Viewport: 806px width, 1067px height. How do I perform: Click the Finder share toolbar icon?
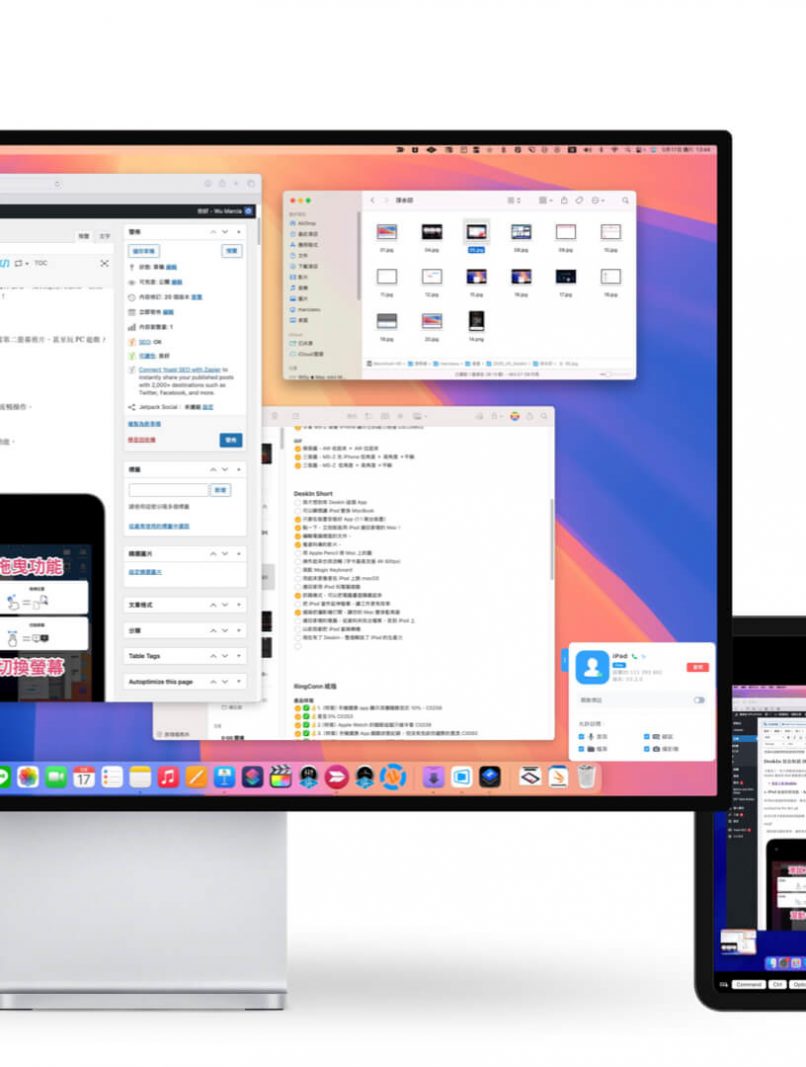pos(565,201)
